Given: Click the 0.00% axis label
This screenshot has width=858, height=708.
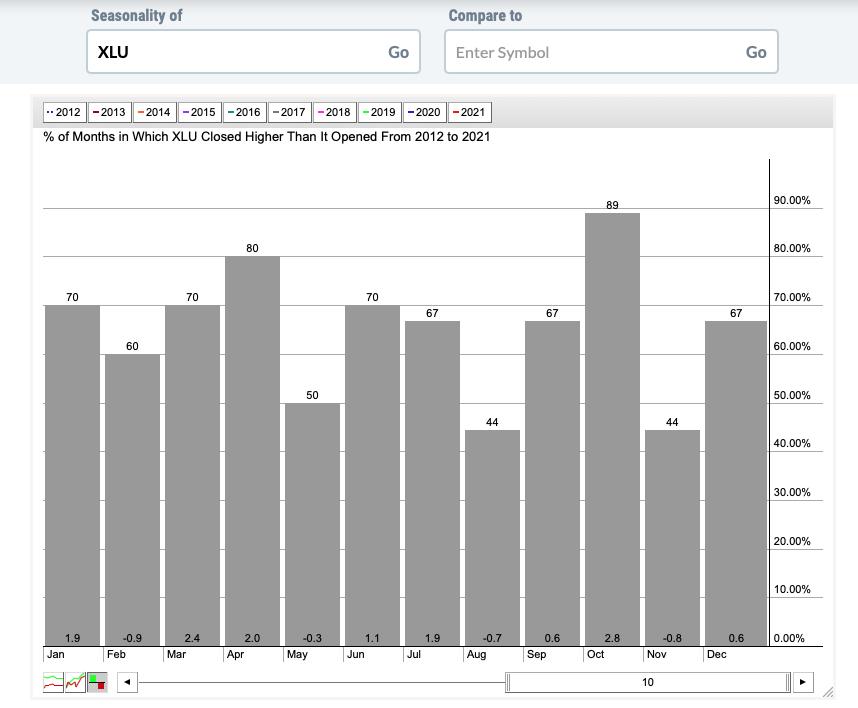Looking at the screenshot, I should (789, 638).
